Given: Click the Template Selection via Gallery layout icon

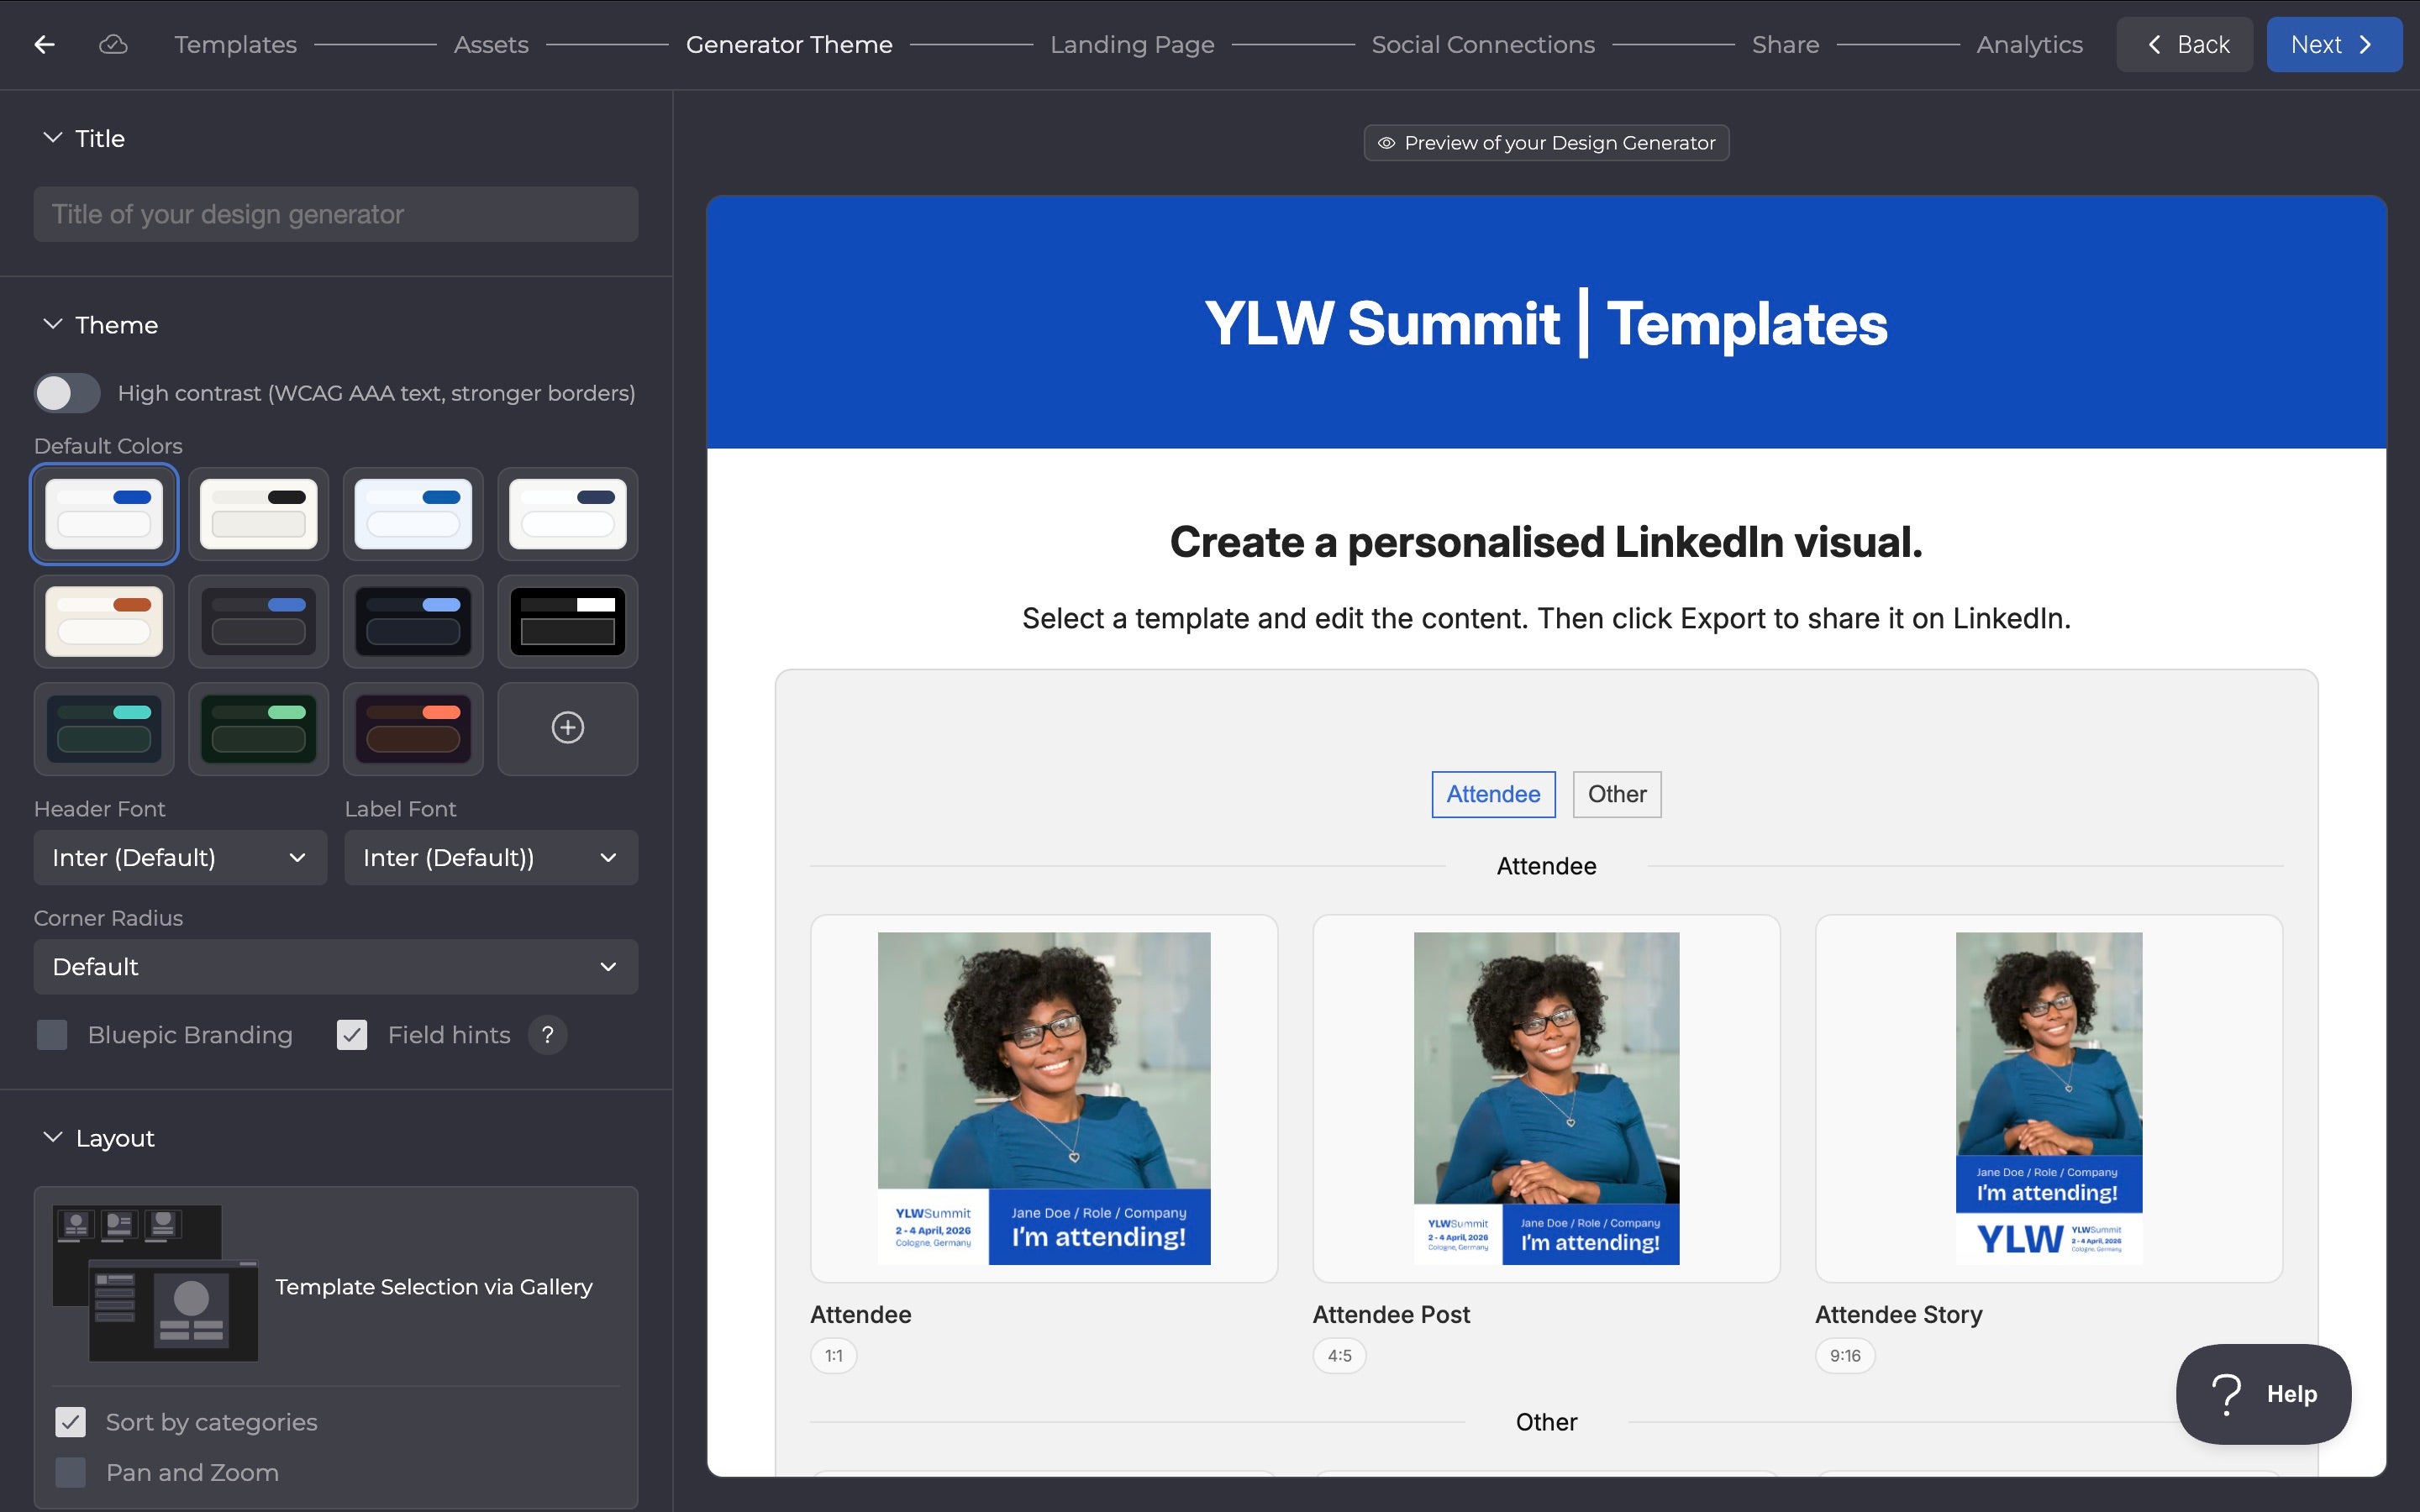Looking at the screenshot, I should [155, 1283].
